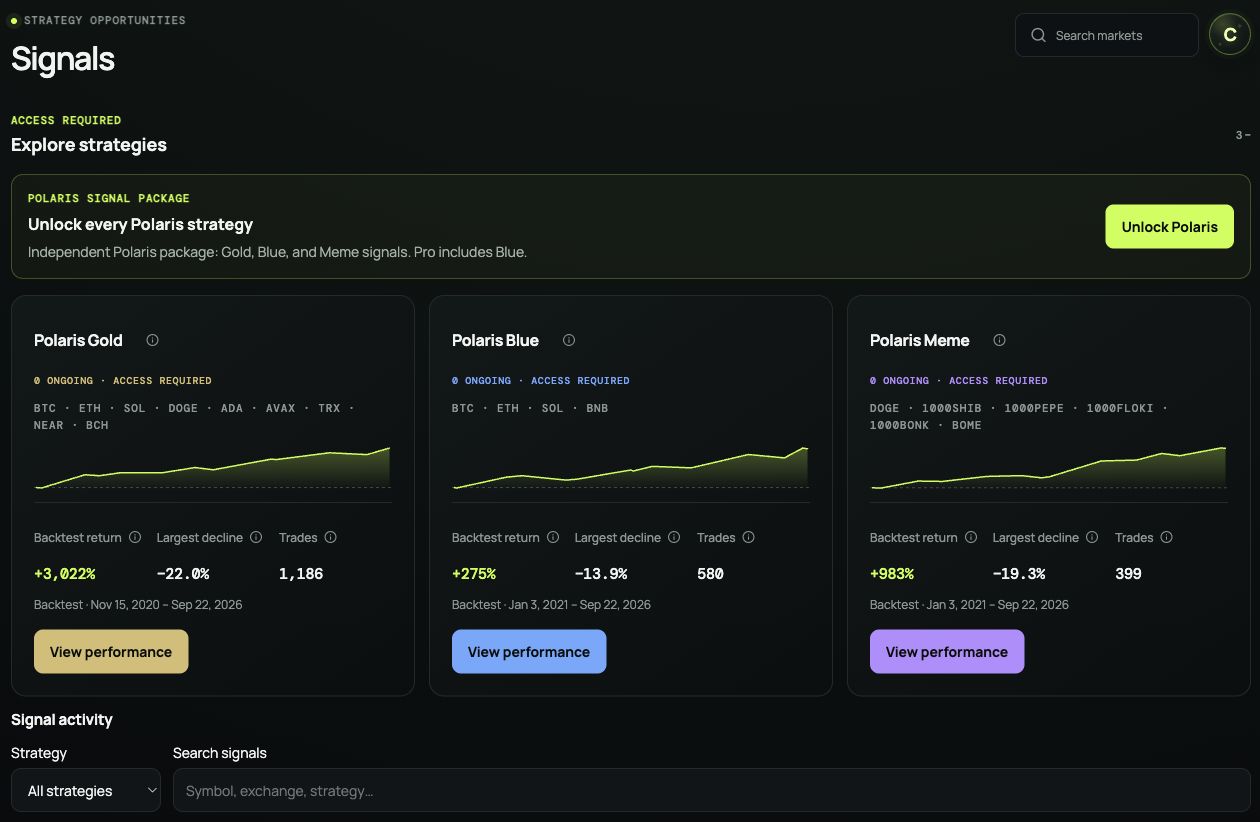
Task: Focus the Search markets field
Action: coord(1107,35)
